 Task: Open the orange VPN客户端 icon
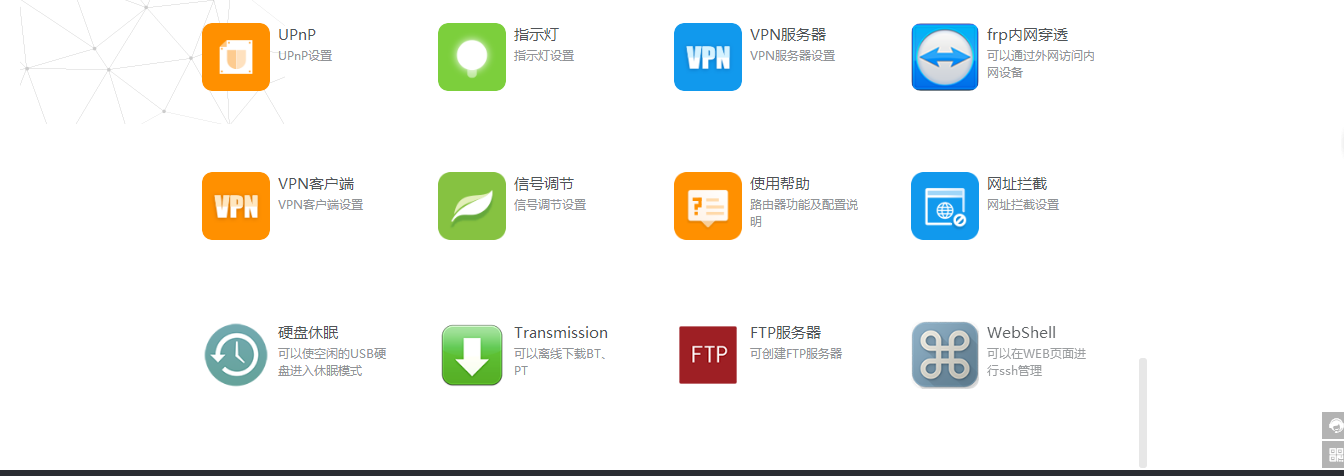tap(236, 206)
